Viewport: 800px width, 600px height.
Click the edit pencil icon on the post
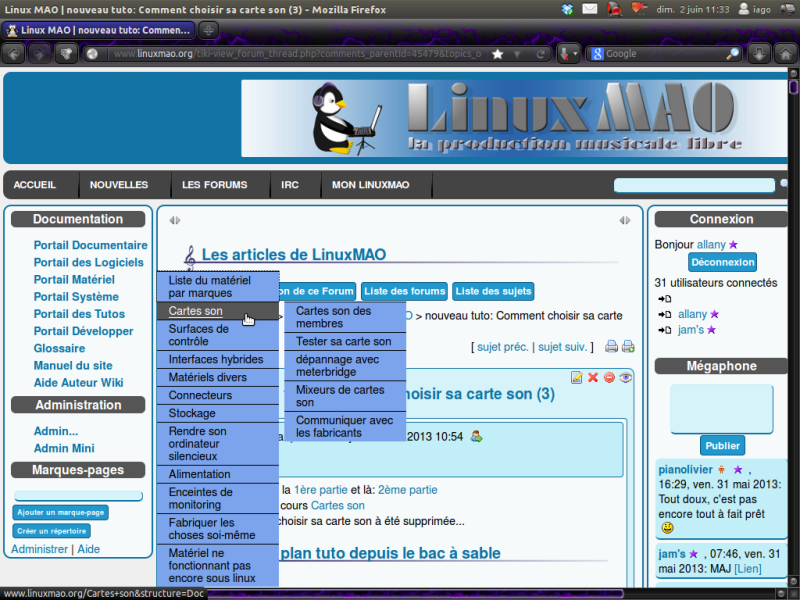click(x=577, y=378)
